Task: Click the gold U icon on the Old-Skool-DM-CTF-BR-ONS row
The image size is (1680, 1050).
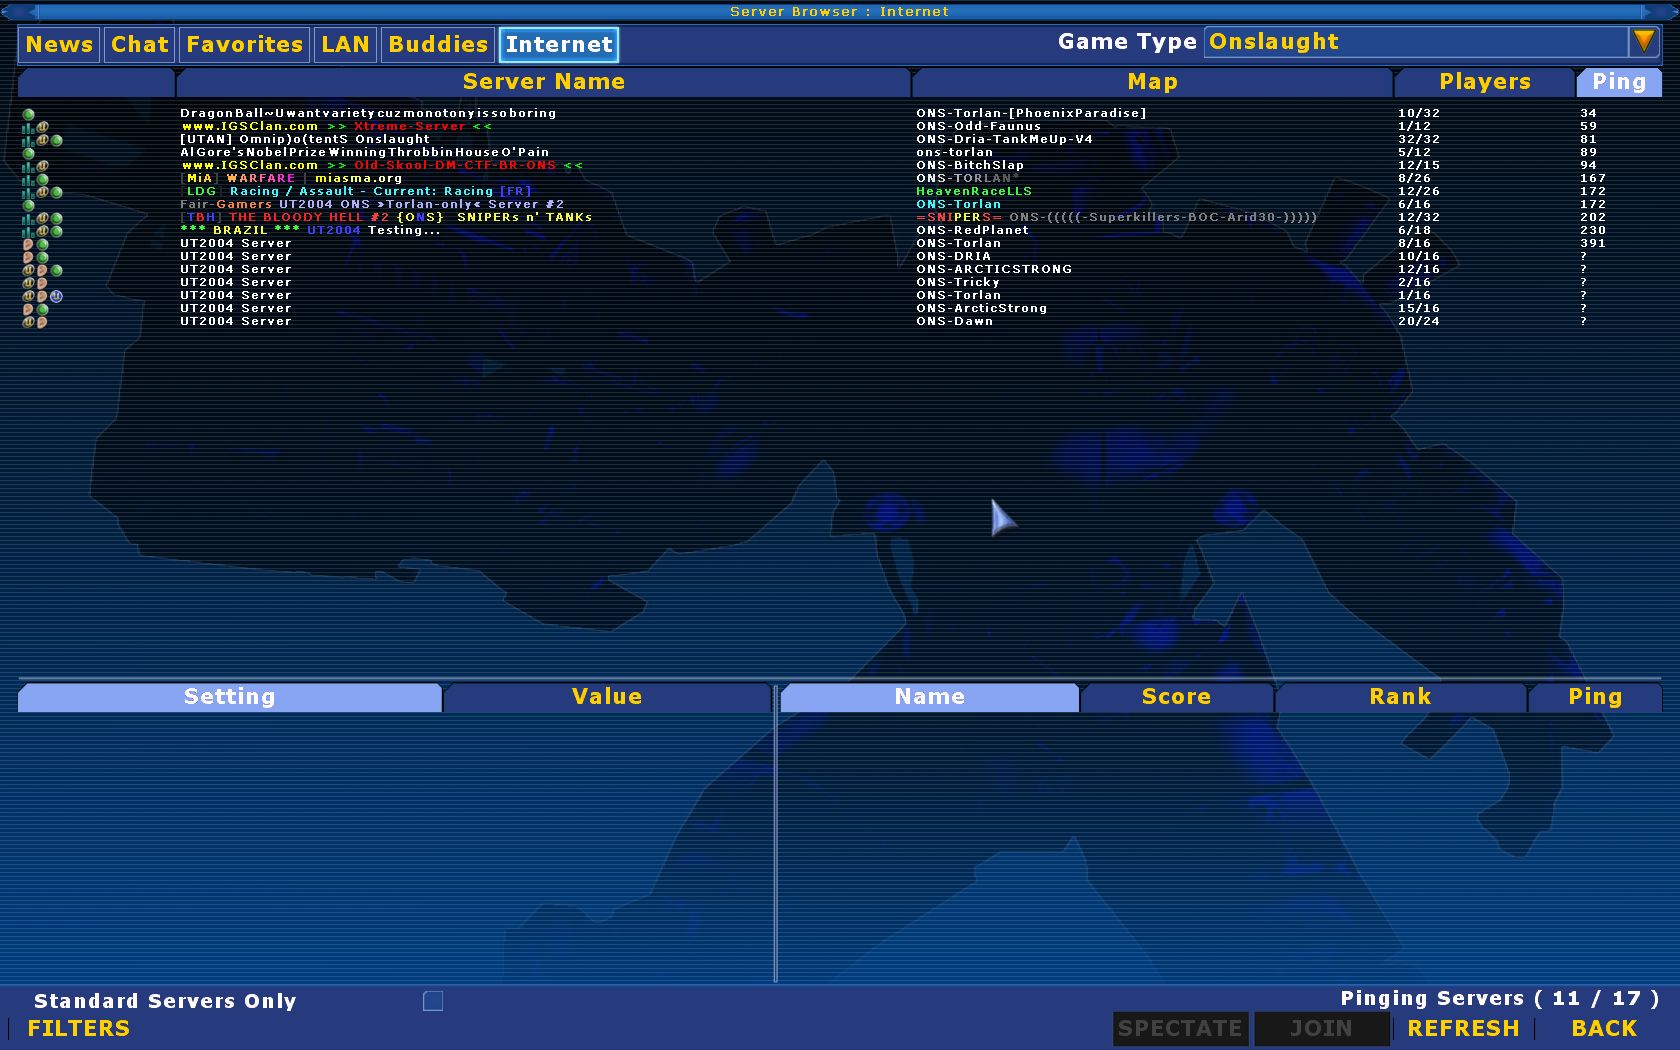Action: tap(42, 166)
